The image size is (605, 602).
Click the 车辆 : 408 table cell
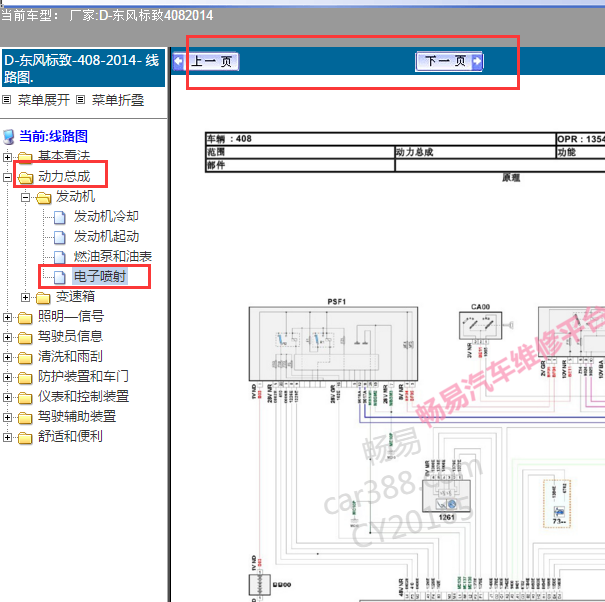click(380, 139)
